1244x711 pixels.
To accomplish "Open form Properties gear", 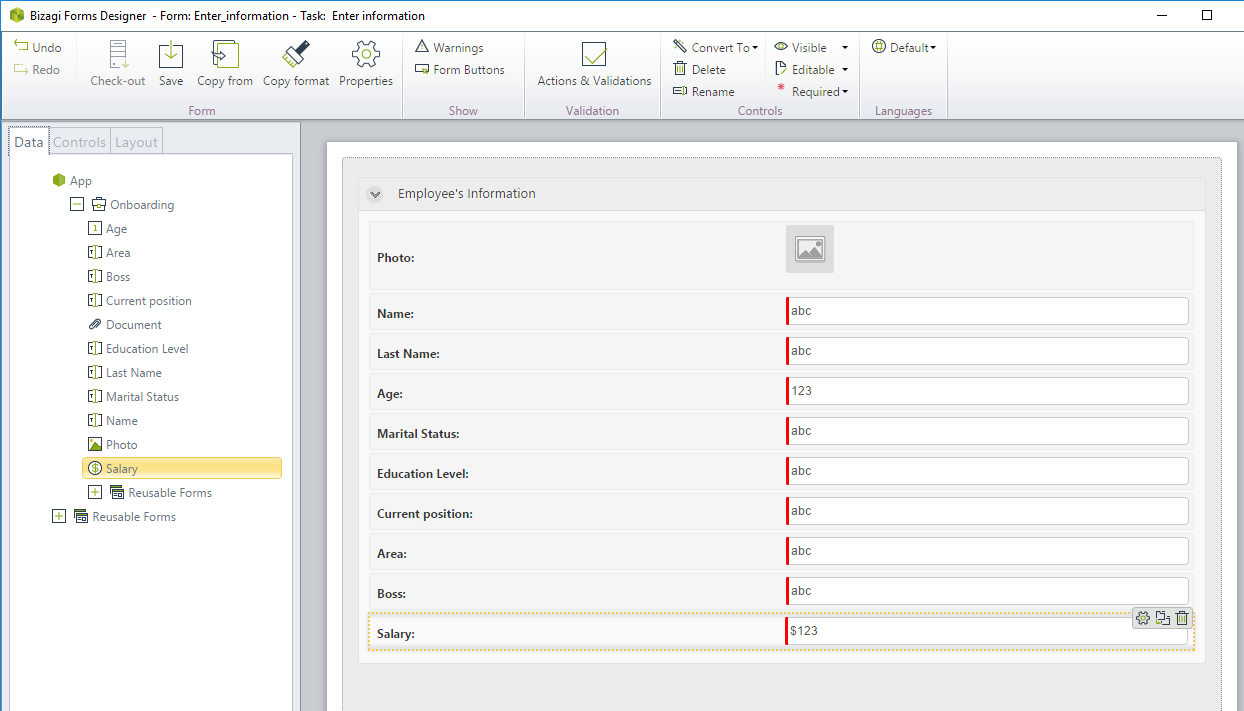I will point(366,64).
